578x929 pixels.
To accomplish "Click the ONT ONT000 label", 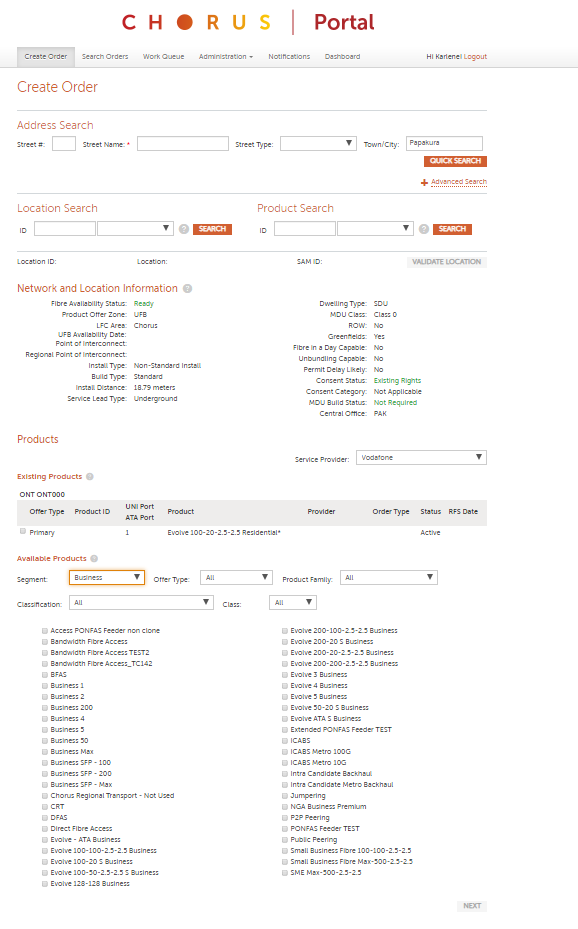I will pyautogui.click(x=42, y=495).
